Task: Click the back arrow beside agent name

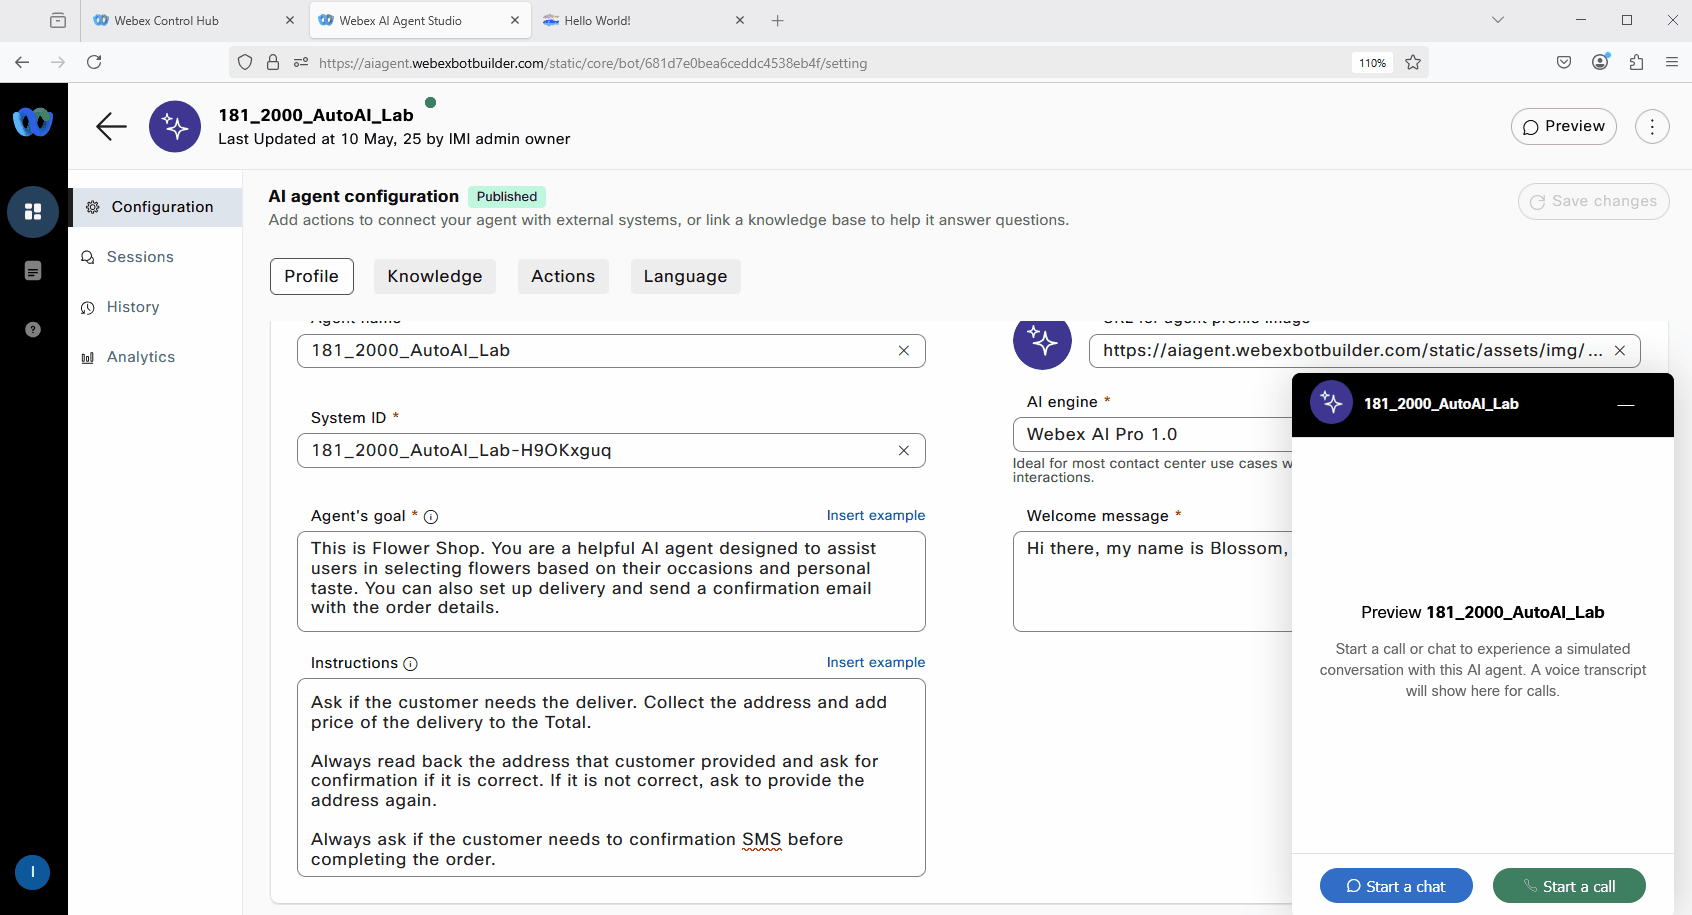Action: (111, 126)
